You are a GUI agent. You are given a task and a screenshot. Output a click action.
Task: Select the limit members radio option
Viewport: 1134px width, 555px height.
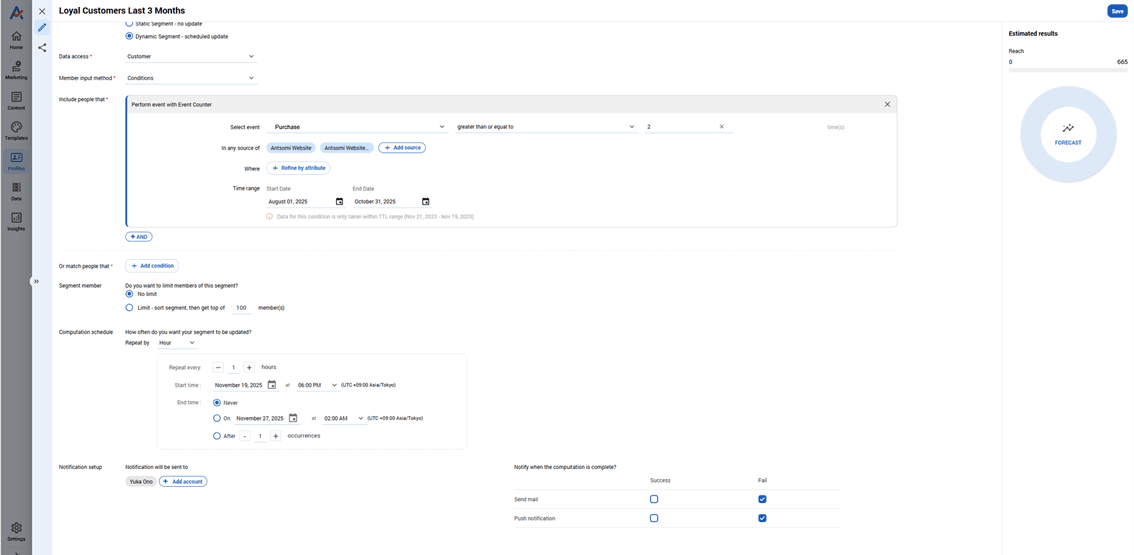tap(129, 308)
